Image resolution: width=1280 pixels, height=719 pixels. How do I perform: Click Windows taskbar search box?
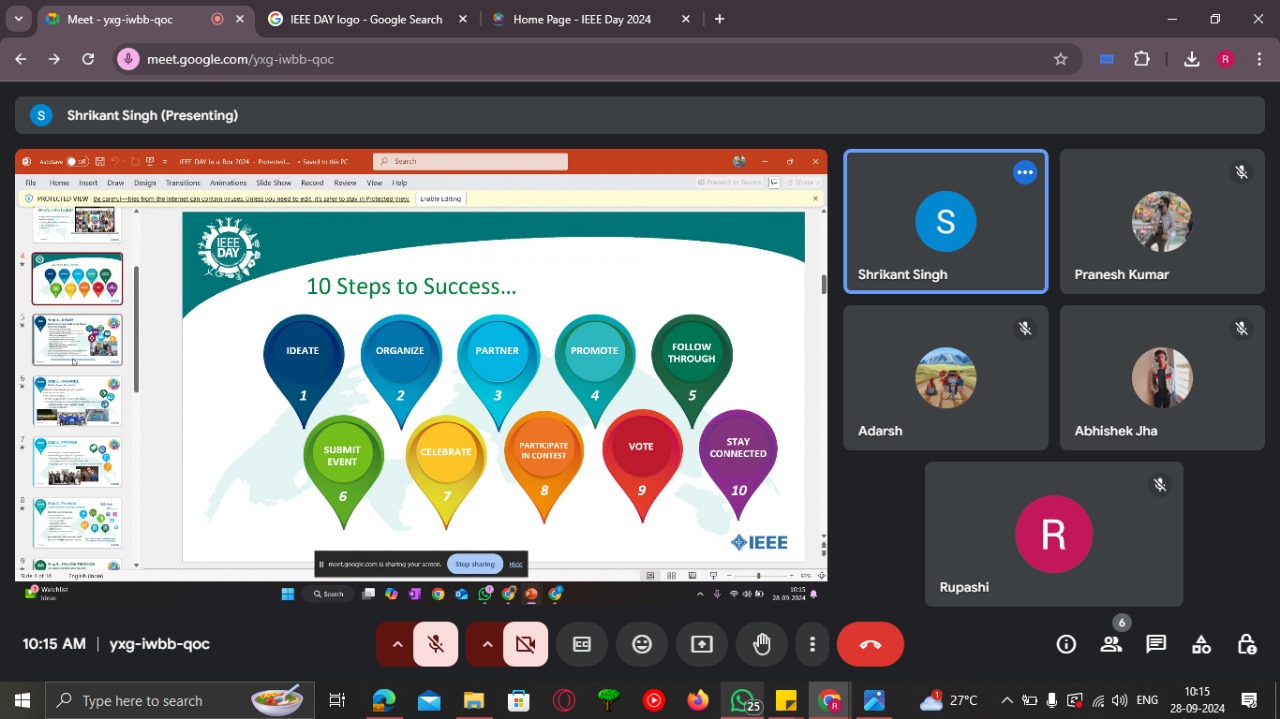tap(180, 701)
